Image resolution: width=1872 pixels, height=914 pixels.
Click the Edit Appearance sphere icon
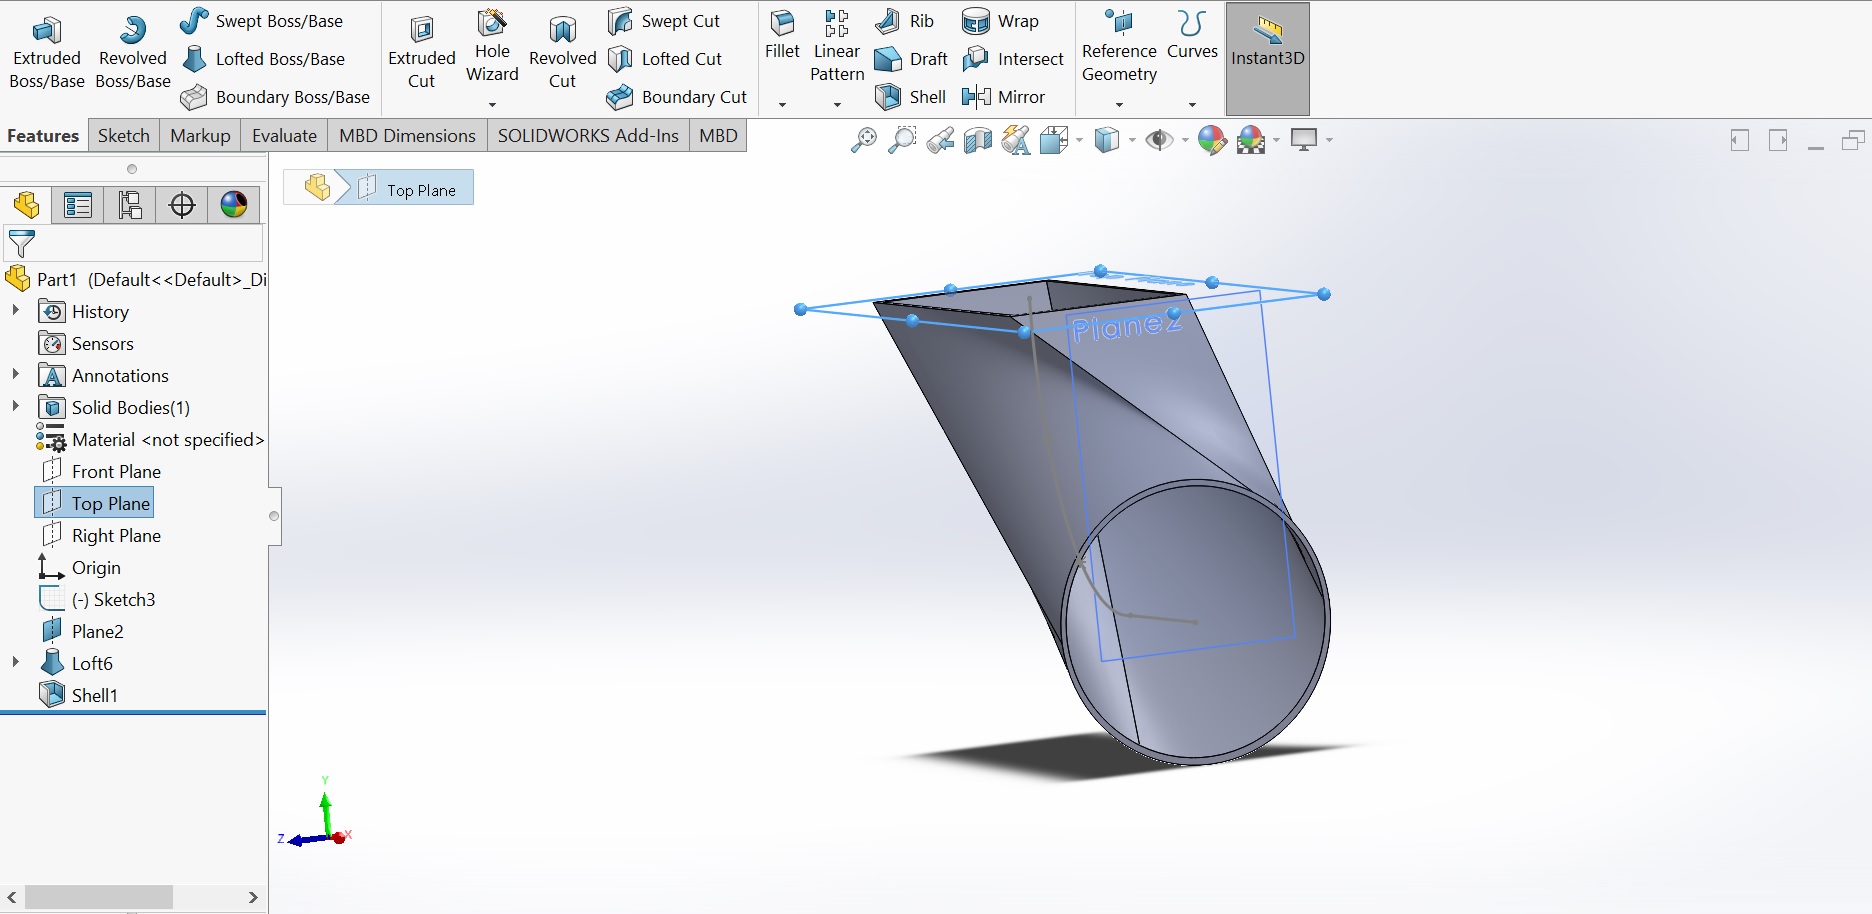tap(1211, 140)
